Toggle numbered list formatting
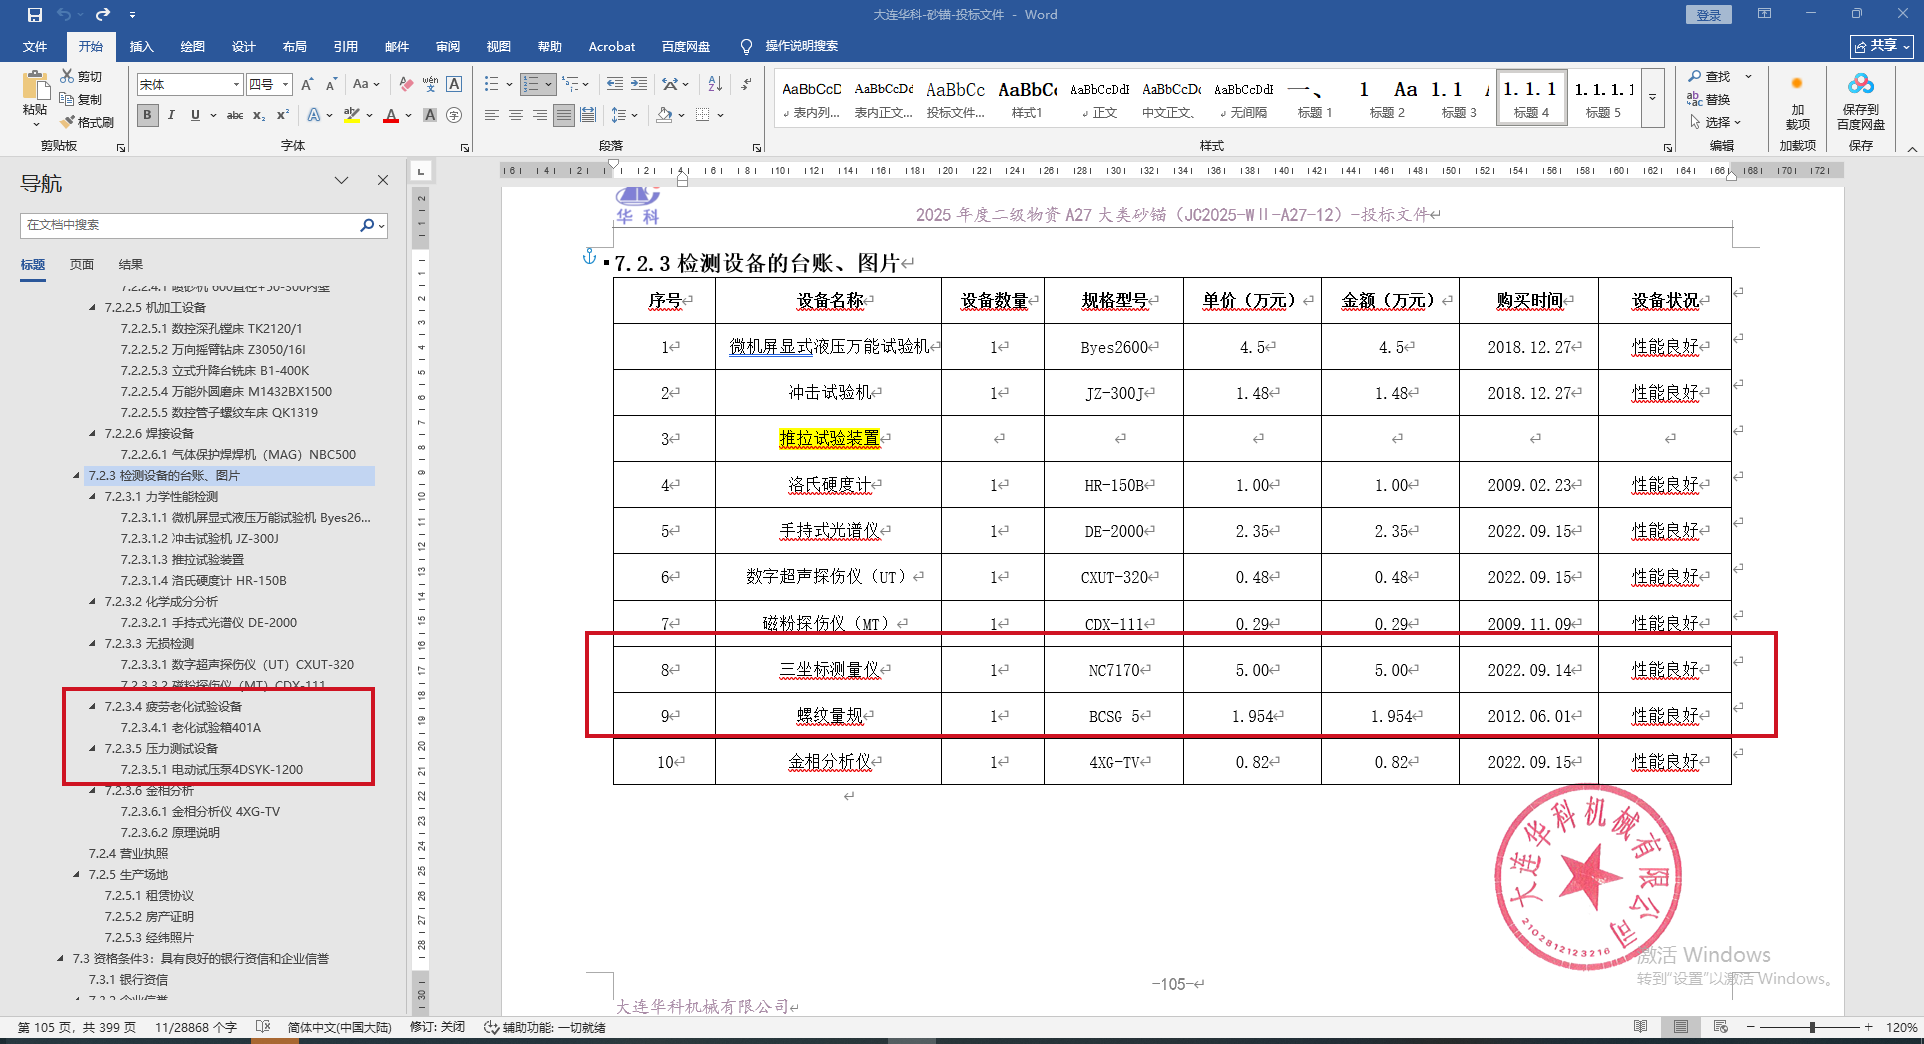1924x1044 pixels. 531,85
